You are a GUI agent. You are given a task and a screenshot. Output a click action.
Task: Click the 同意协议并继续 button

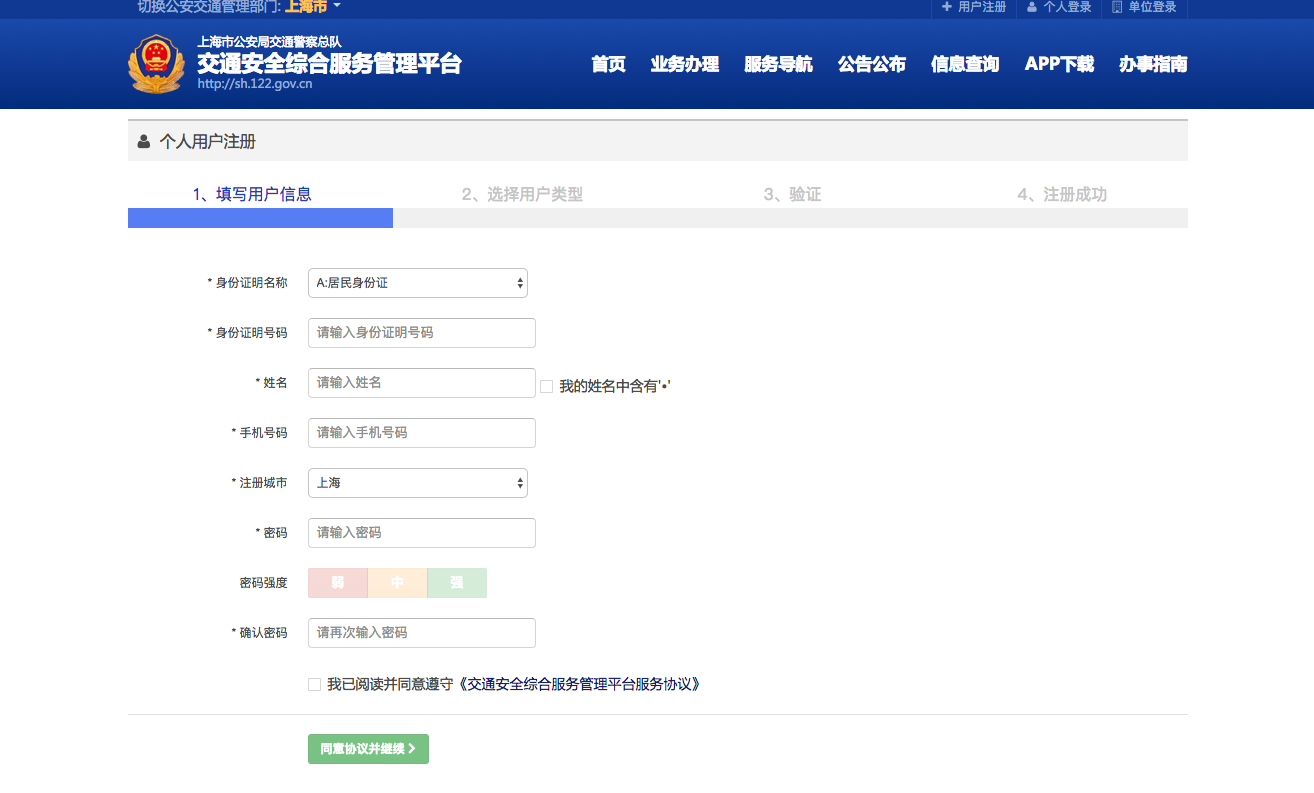[368, 749]
